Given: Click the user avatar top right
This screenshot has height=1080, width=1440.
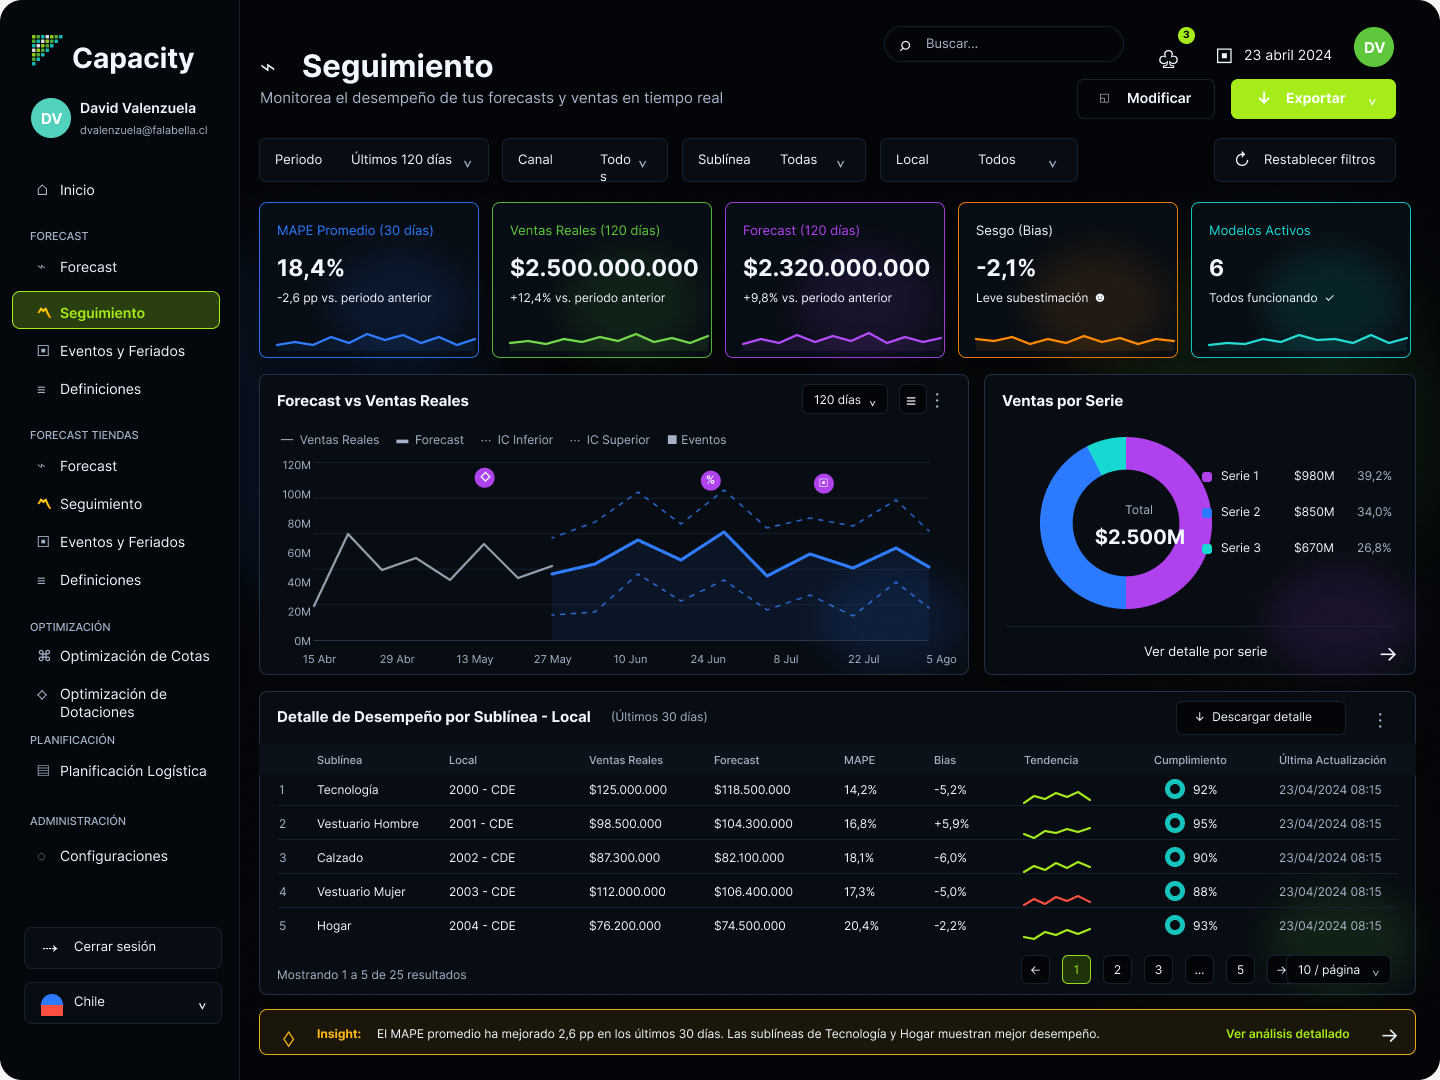Looking at the screenshot, I should (x=1374, y=47).
